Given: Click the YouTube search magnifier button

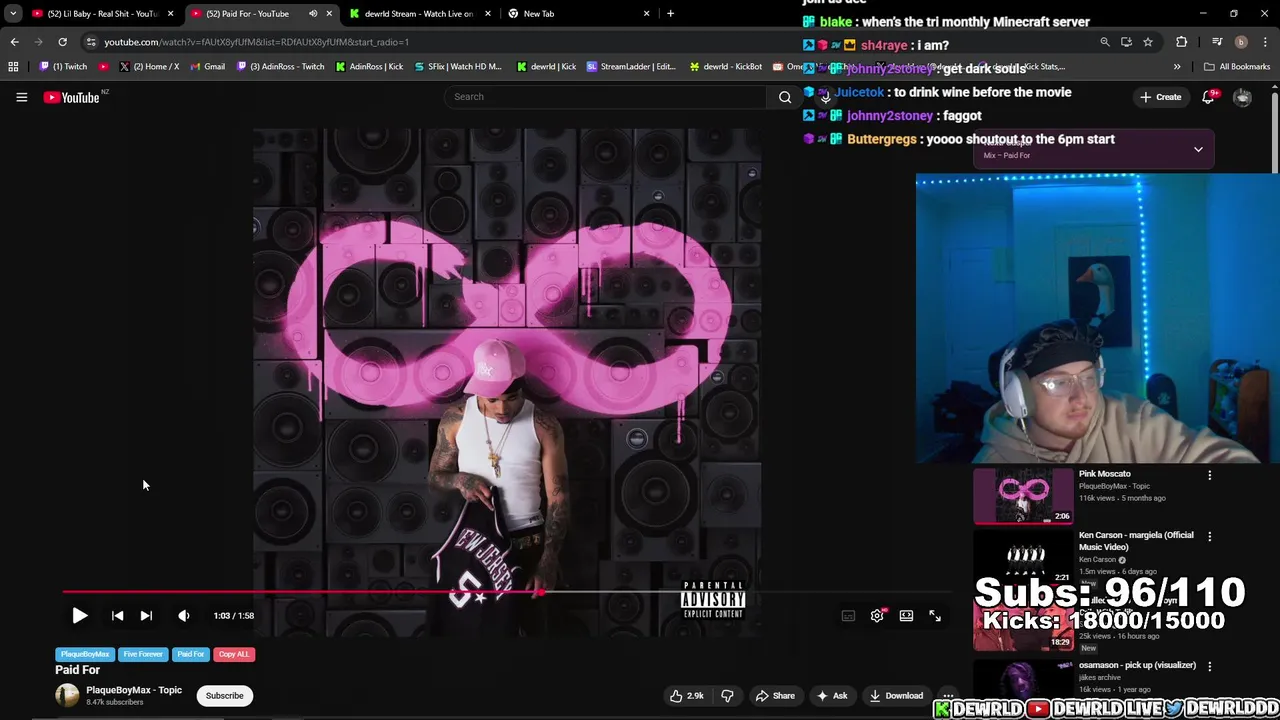Looking at the screenshot, I should click(785, 97).
